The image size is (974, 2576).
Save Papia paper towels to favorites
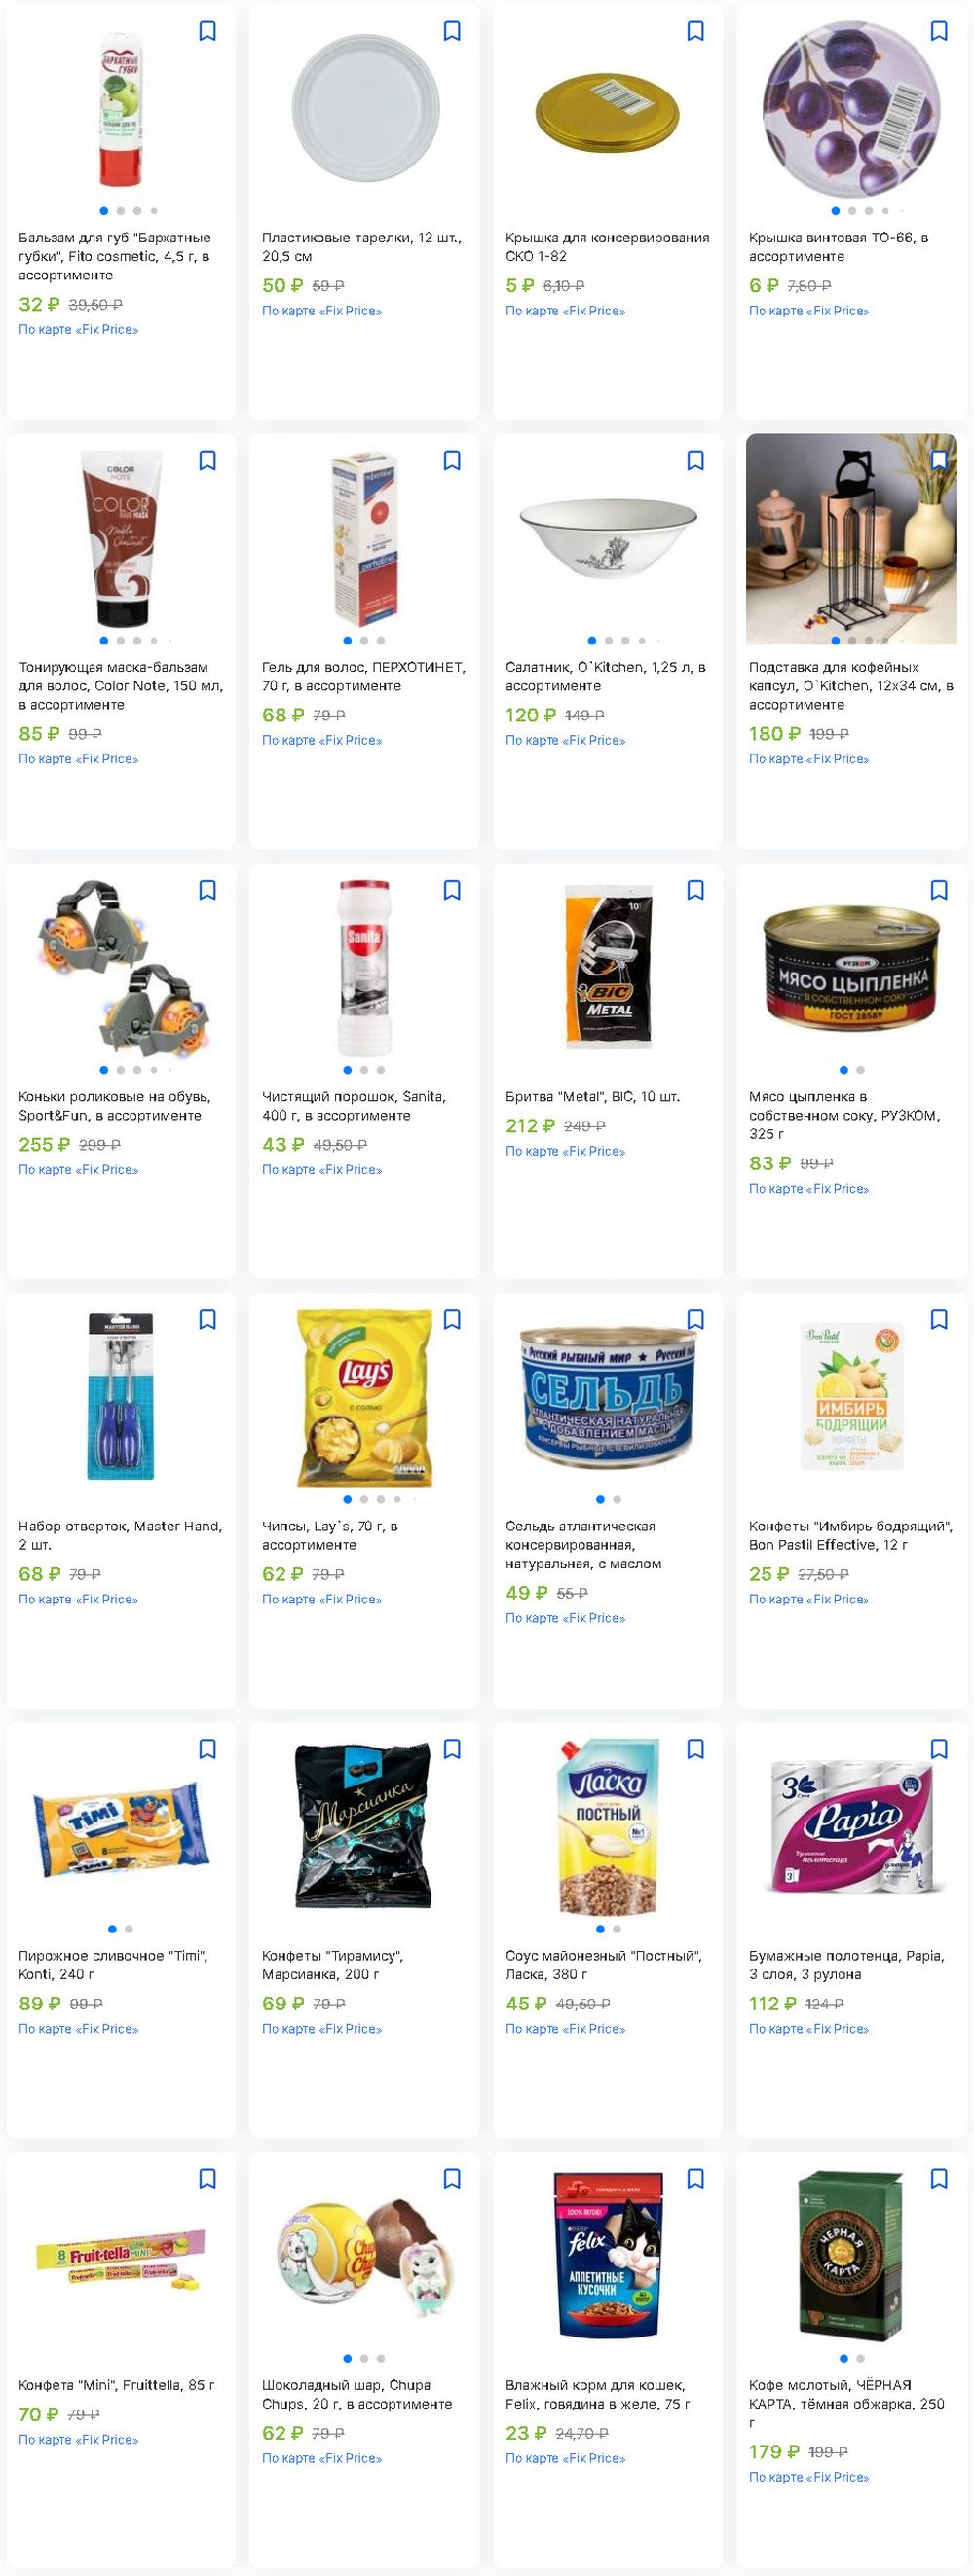(938, 1749)
